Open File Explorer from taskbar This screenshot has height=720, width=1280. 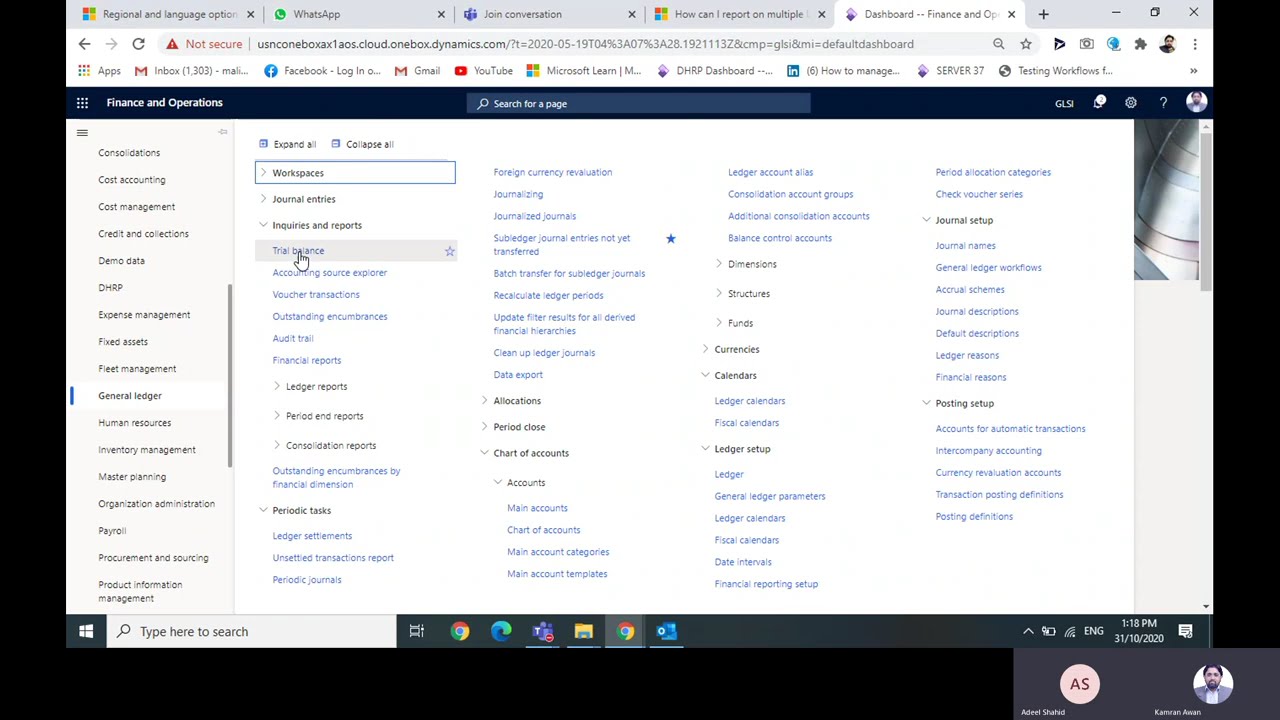point(584,631)
